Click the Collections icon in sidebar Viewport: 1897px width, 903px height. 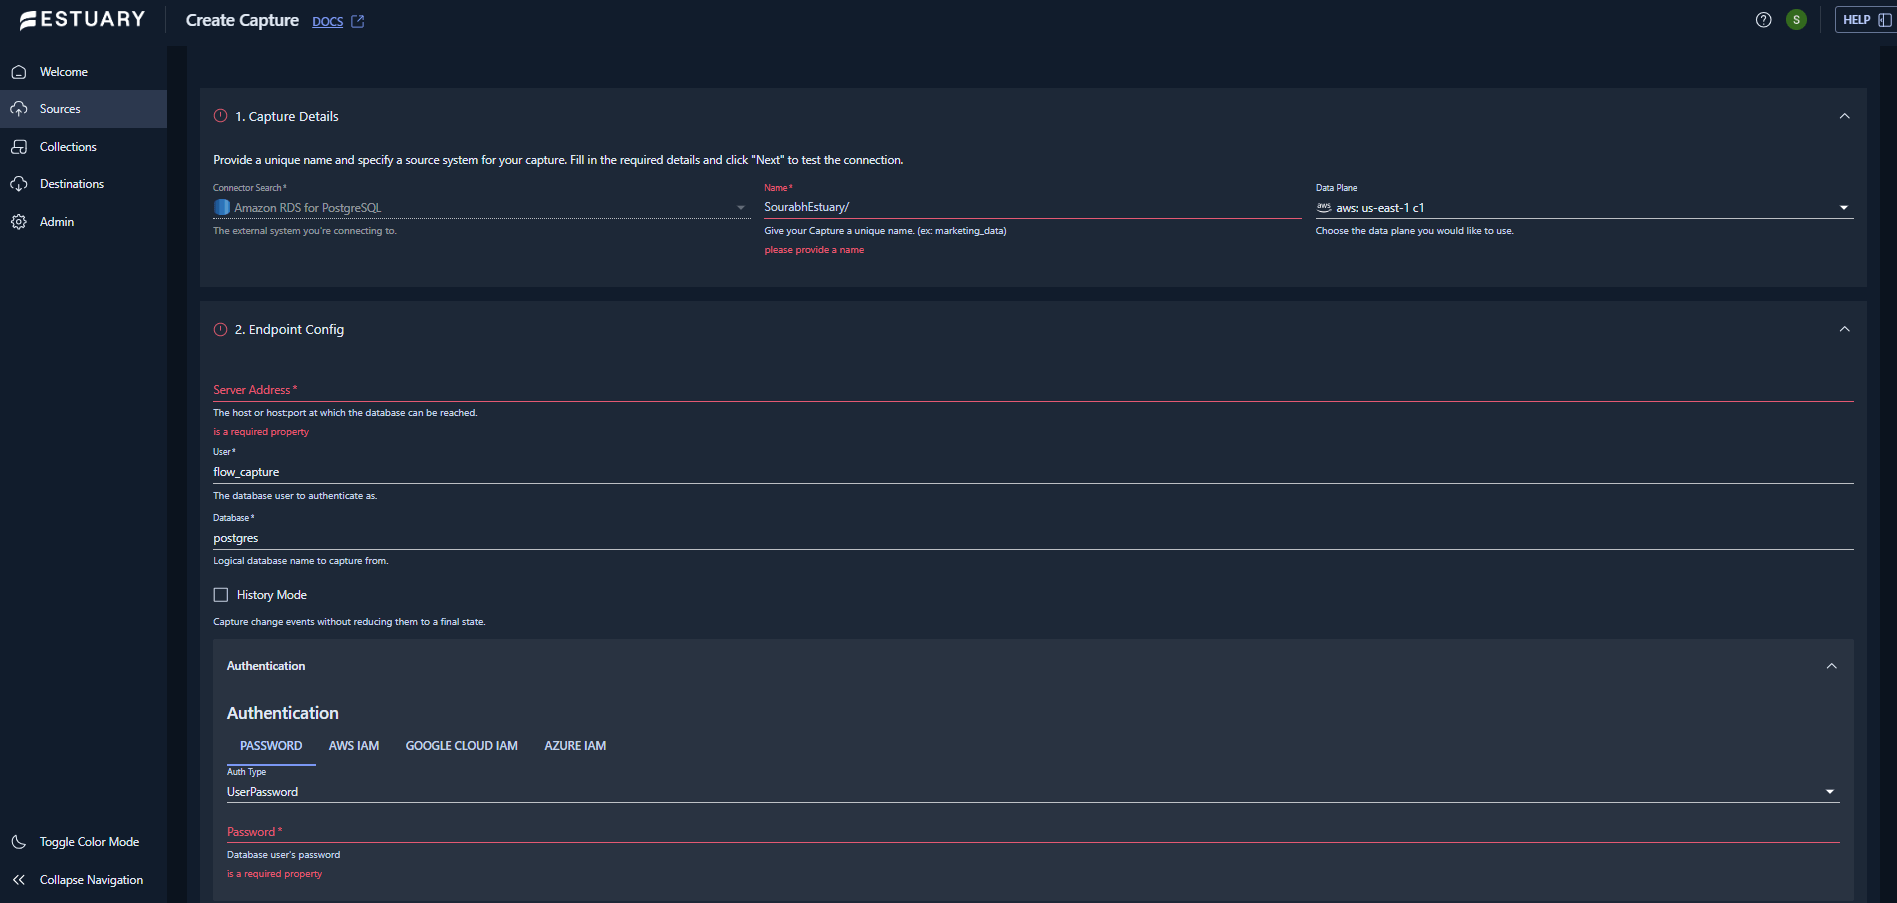[19, 147]
